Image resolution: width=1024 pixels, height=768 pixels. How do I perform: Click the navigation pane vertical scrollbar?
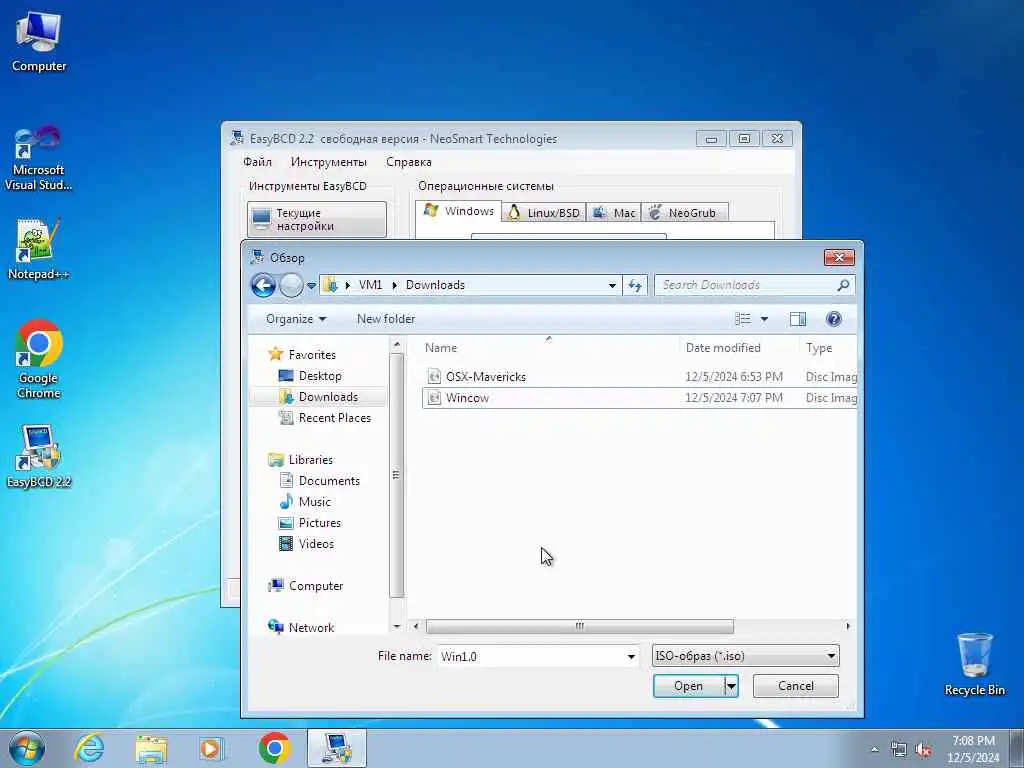pos(396,475)
